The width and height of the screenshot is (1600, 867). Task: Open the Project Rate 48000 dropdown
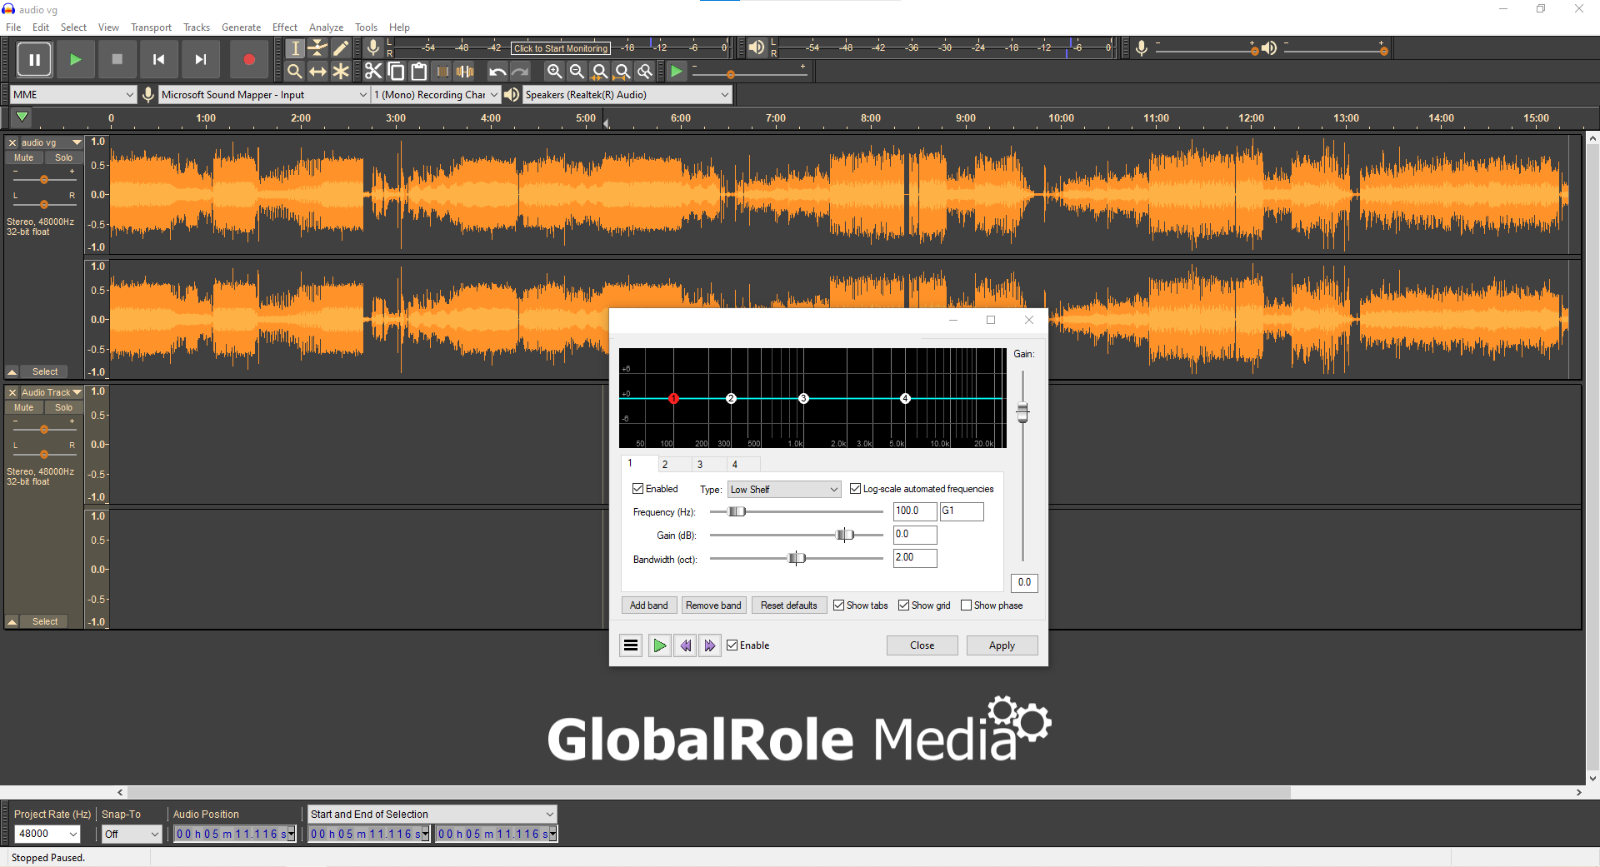(x=47, y=833)
